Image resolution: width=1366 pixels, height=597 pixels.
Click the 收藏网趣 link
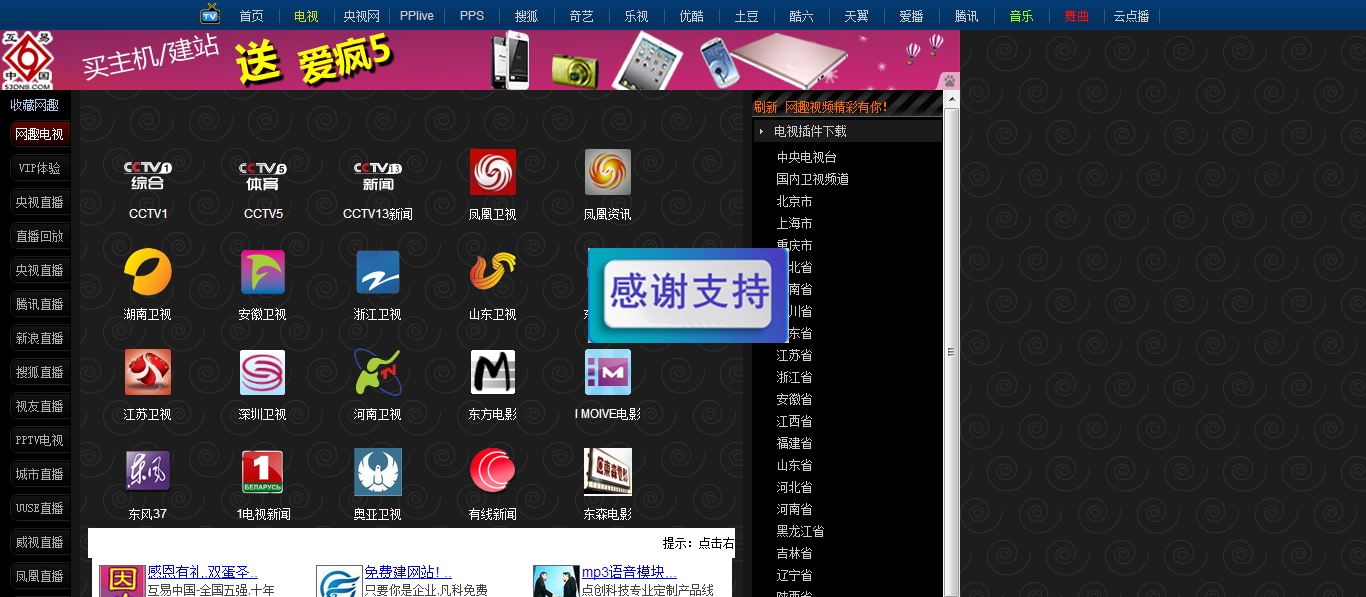(35, 105)
